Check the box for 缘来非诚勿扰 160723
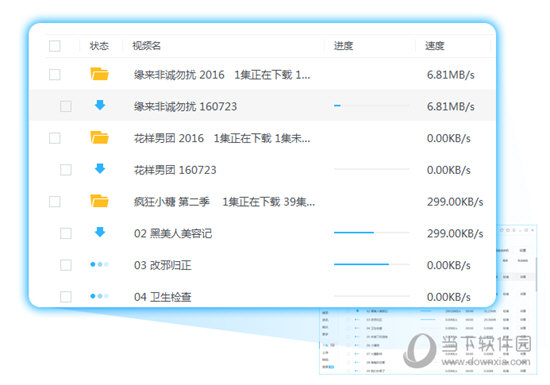This screenshot has height=385, width=550. (66, 106)
